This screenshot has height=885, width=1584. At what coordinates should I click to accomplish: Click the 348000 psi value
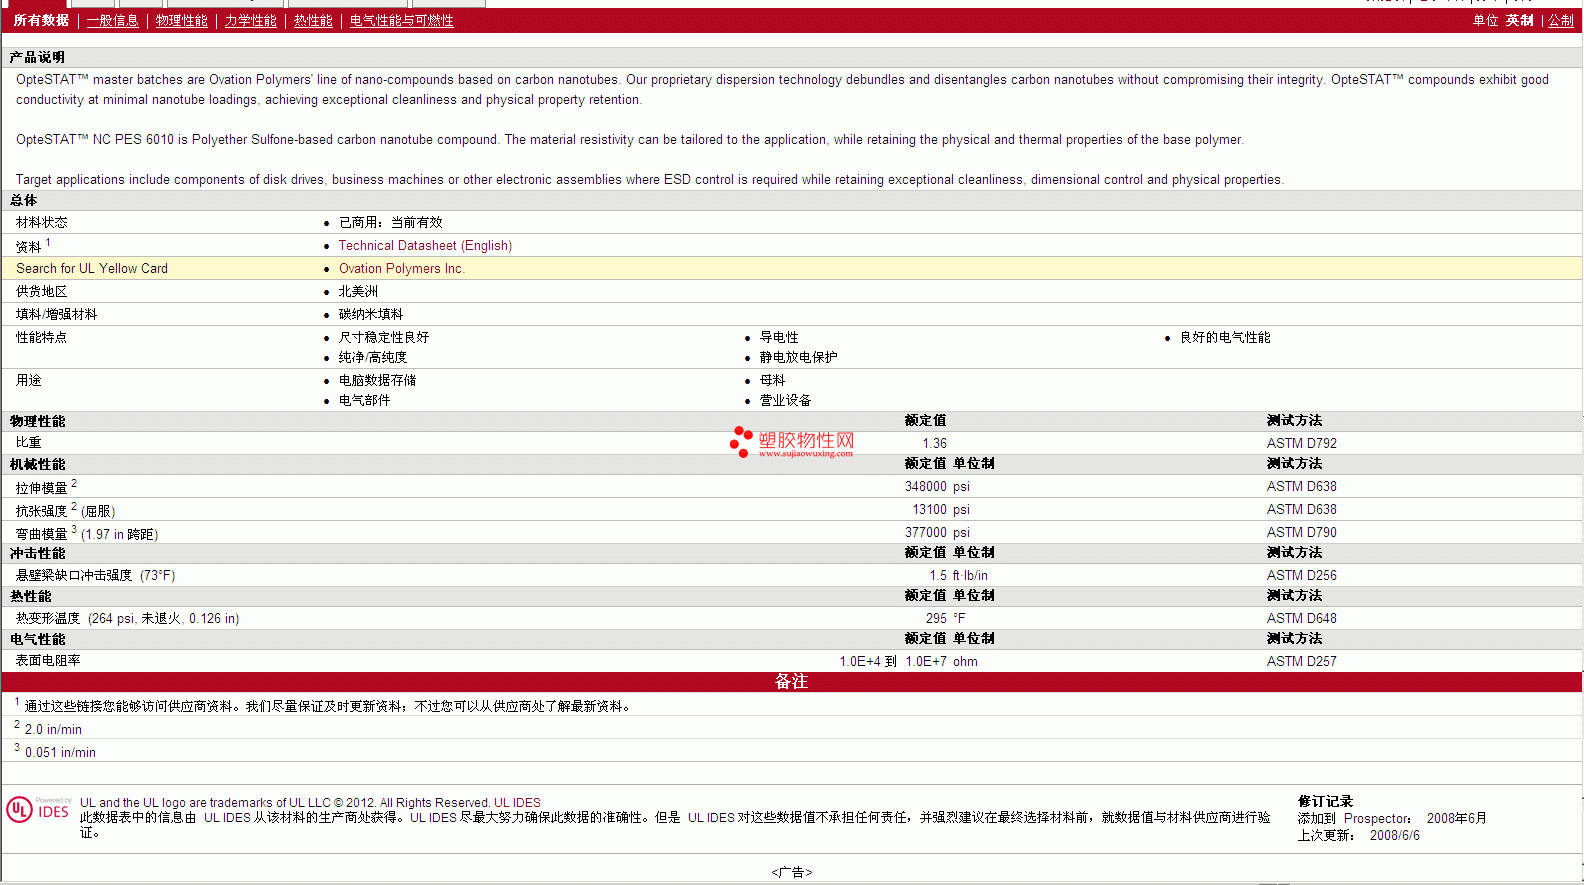pyautogui.click(x=937, y=486)
